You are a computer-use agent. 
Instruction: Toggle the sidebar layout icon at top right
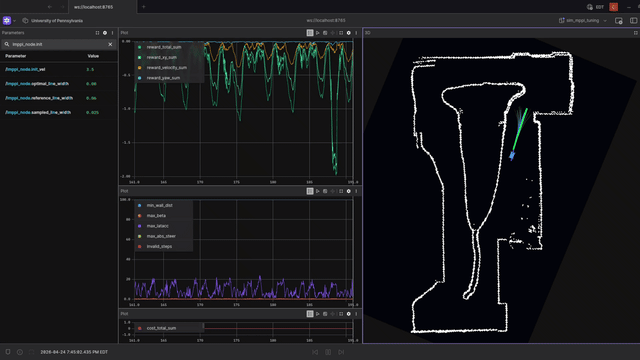633,20
